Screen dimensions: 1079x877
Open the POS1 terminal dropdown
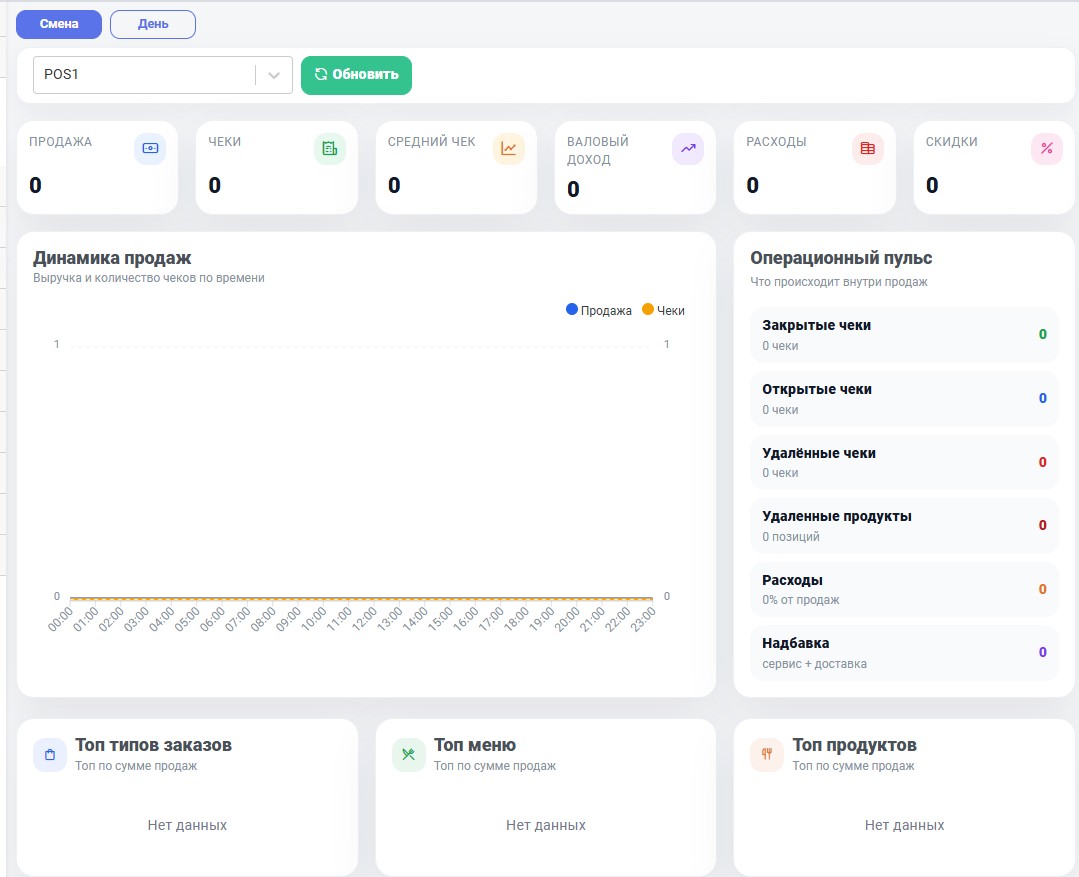point(163,75)
